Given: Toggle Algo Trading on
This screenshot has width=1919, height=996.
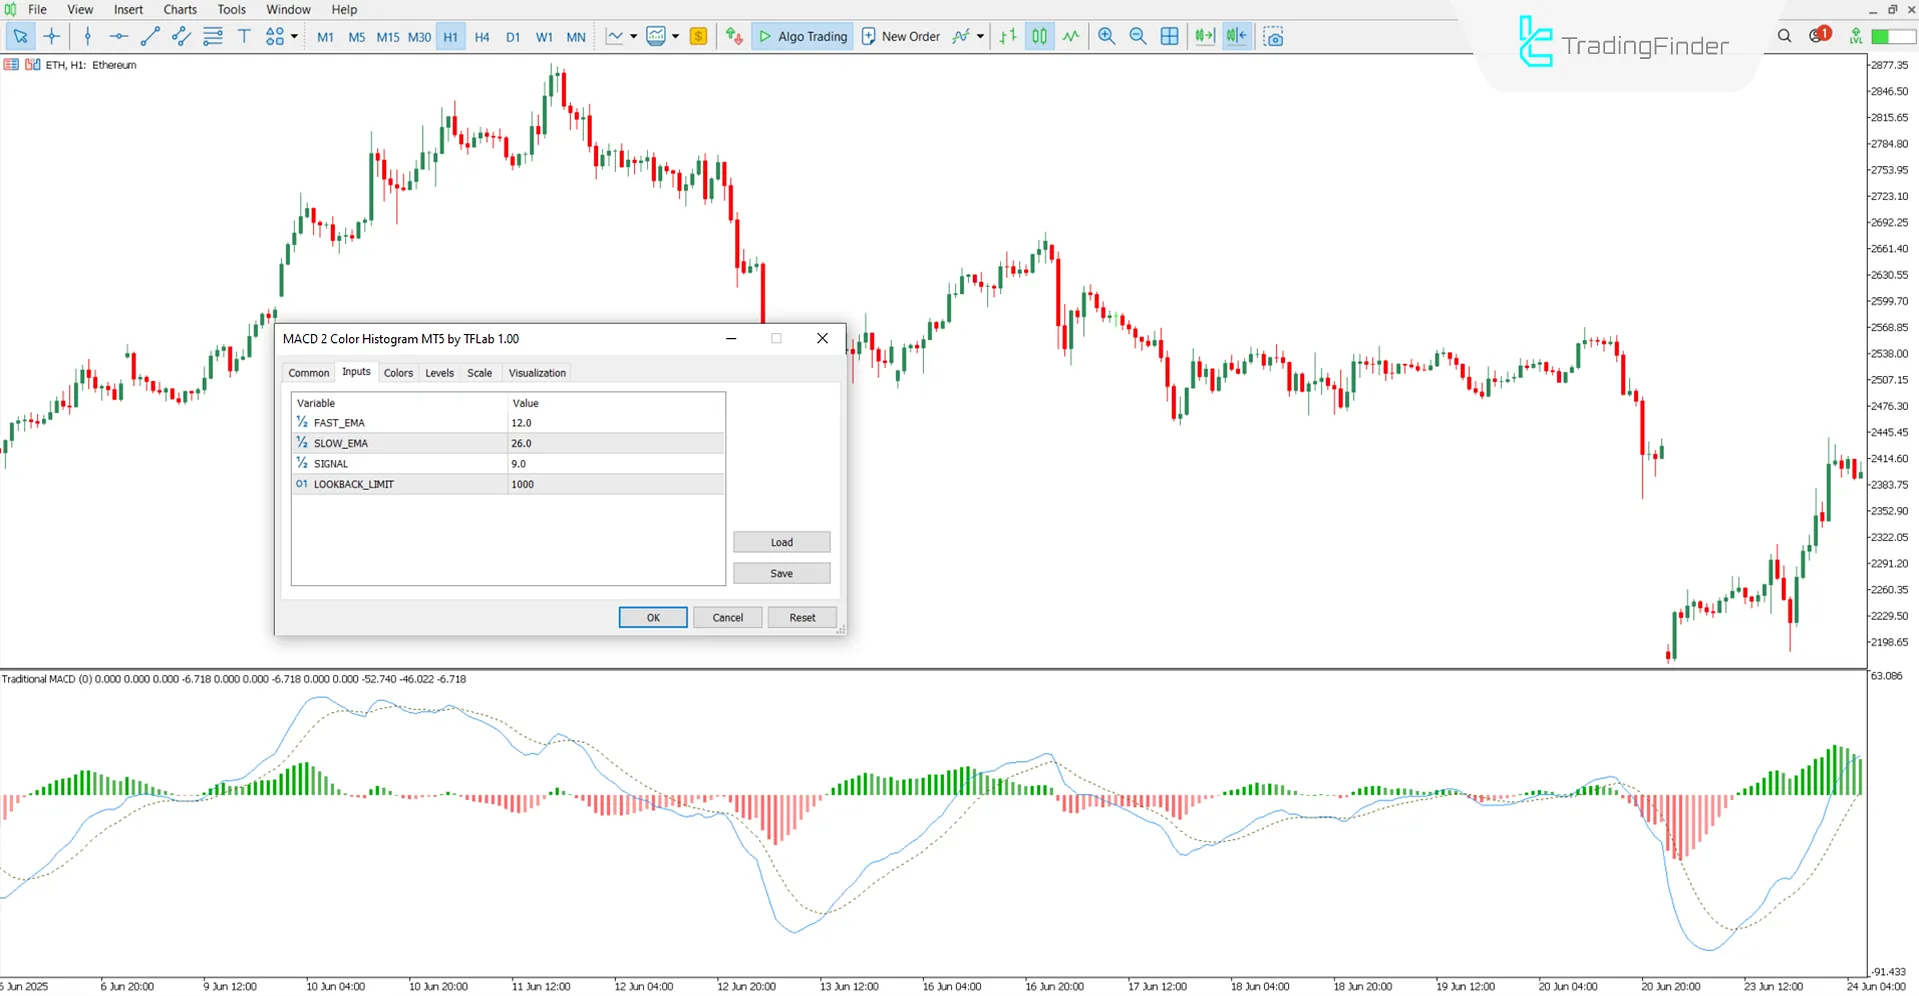Looking at the screenshot, I should pos(802,36).
